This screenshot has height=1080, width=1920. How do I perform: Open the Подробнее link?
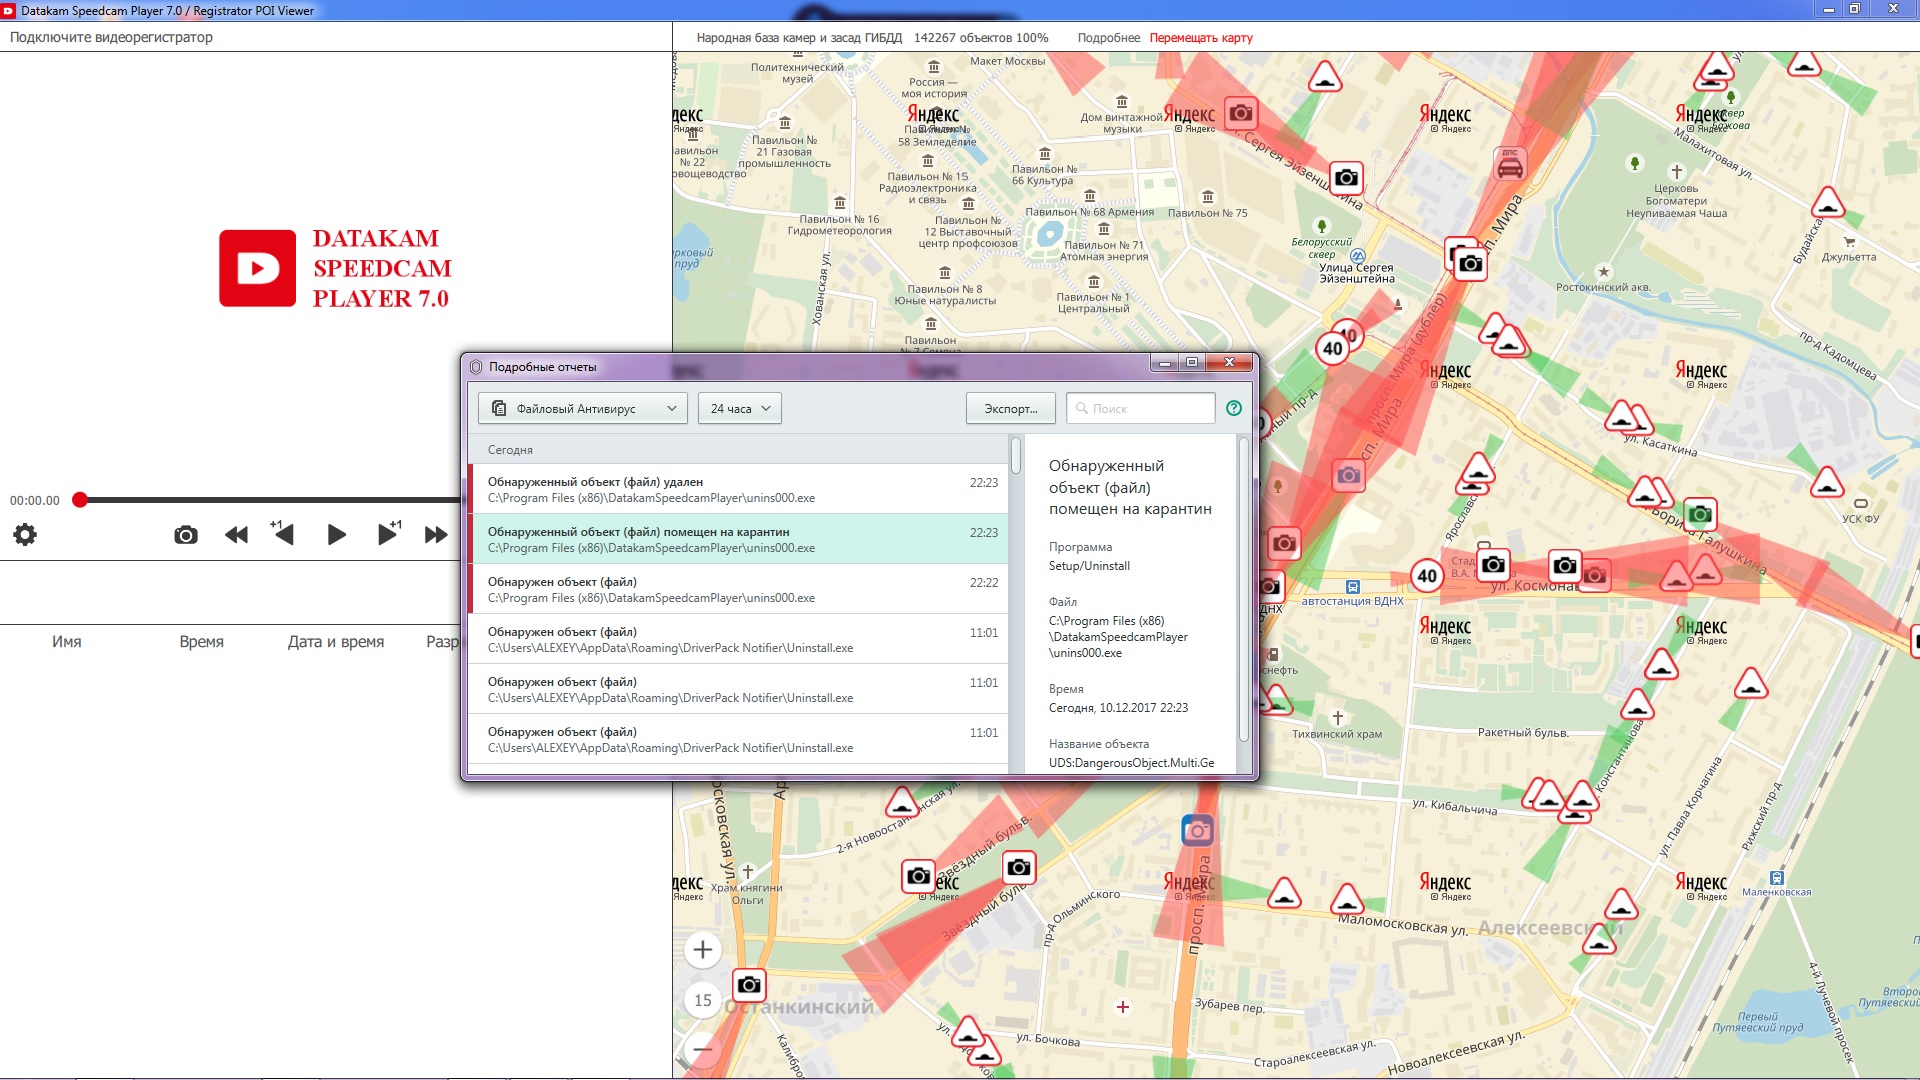click(1108, 38)
